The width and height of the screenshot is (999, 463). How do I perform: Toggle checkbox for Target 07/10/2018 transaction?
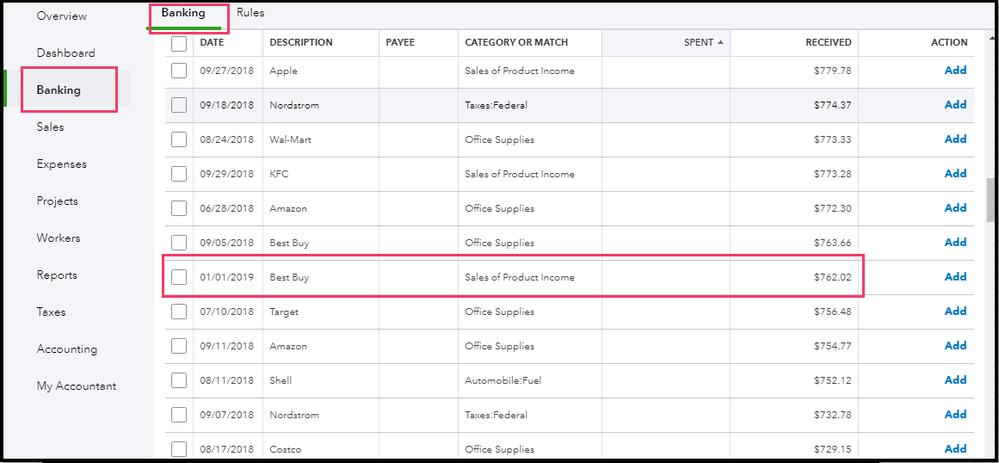point(179,312)
